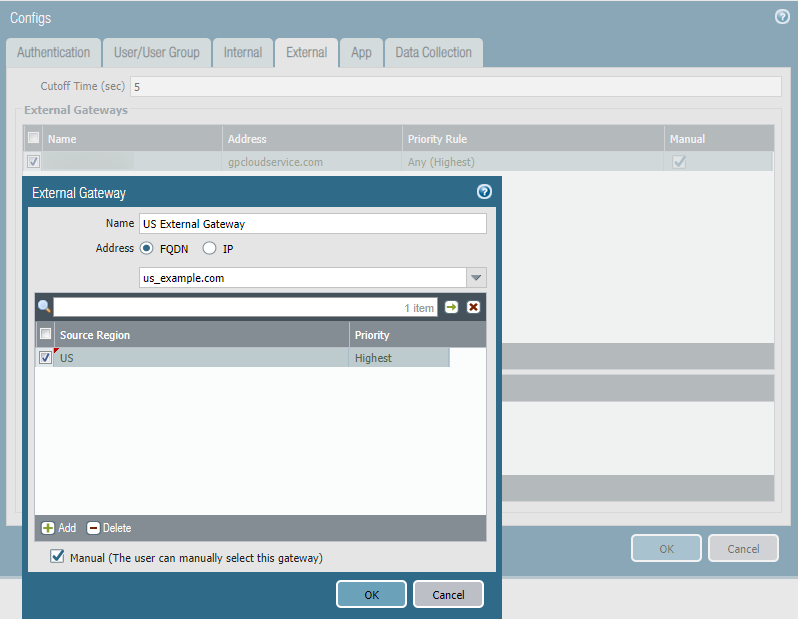Expand the us_example.com address dropdown
Screen dimensions: 798x619
click(x=476, y=278)
